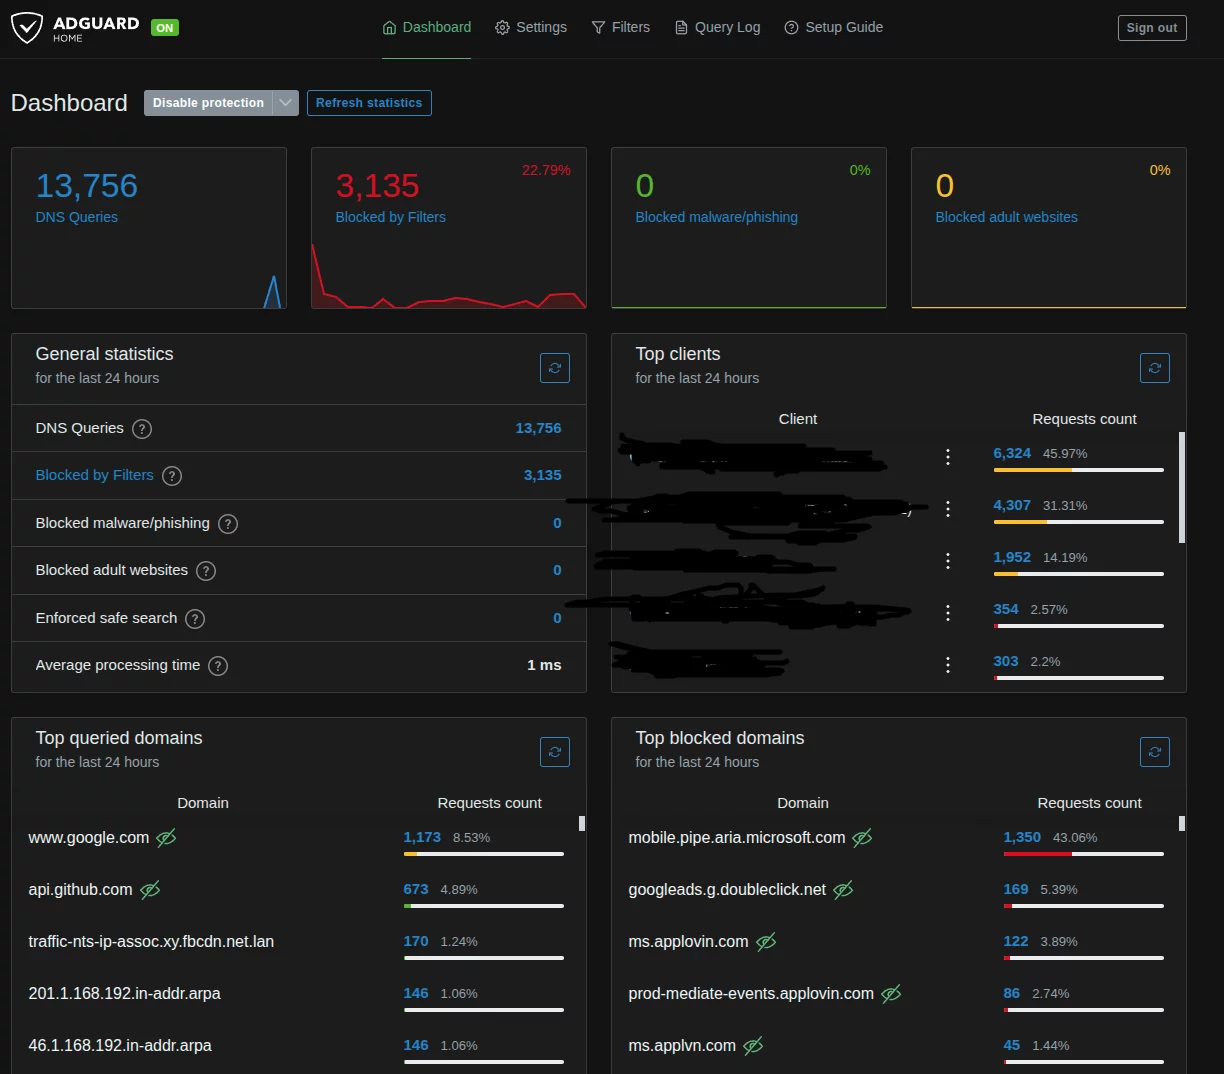The width and height of the screenshot is (1224, 1074).
Task: Open options menu for the 6,324 requests client
Action: (948, 457)
